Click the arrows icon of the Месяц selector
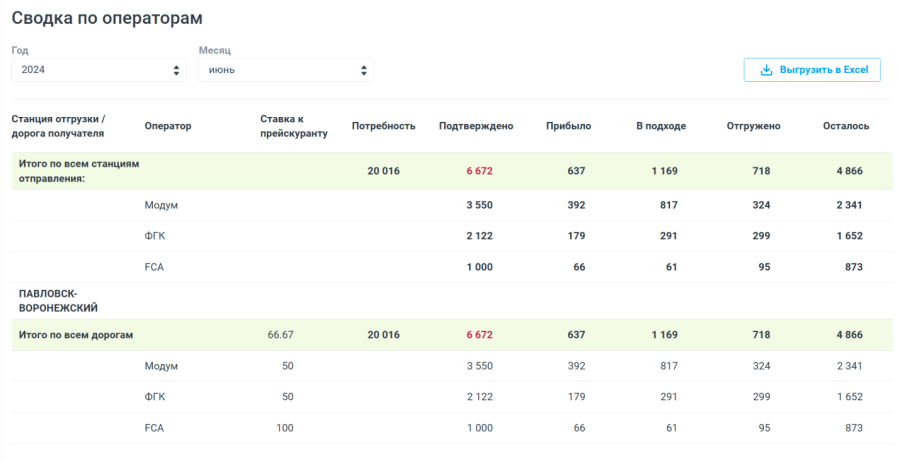The width and height of the screenshot is (900, 461). tap(365, 70)
